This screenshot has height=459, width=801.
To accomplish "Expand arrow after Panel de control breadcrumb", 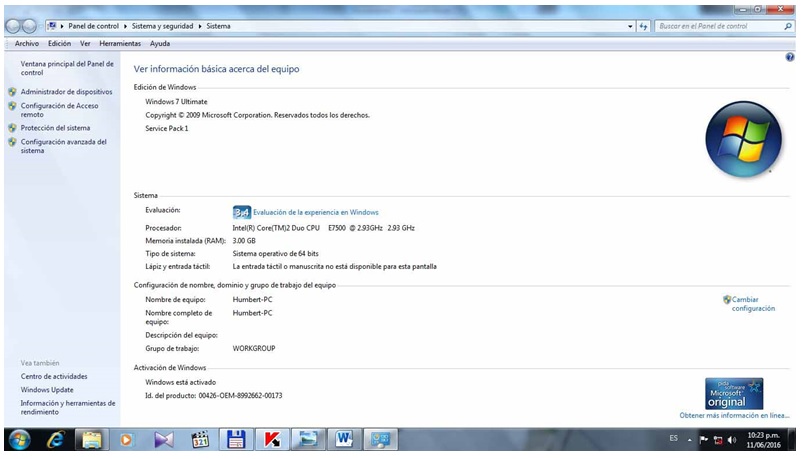I will coord(125,26).
